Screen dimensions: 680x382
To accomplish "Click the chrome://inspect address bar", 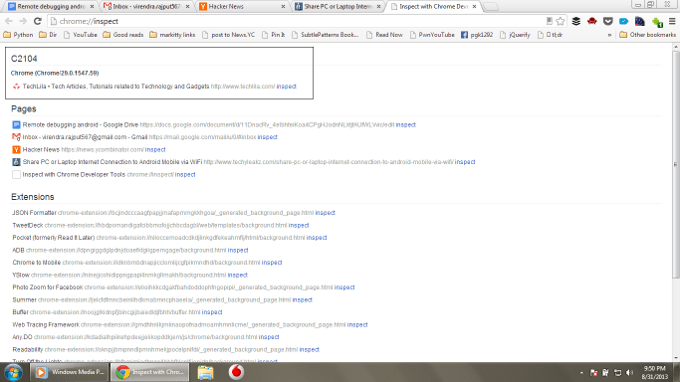I will click(x=299, y=21).
